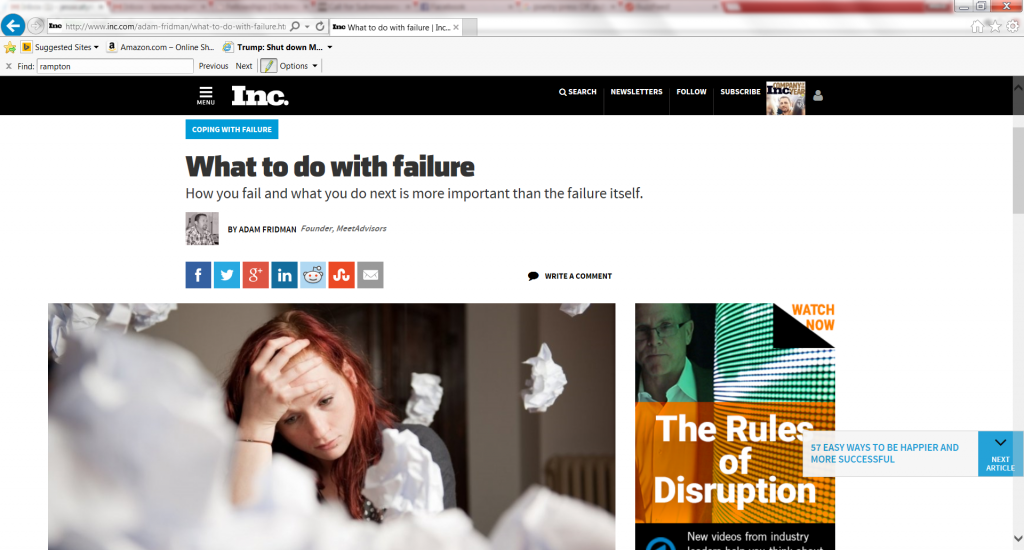The height and width of the screenshot is (550, 1024).
Task: Click the Write a Comment link
Action: click(570, 276)
